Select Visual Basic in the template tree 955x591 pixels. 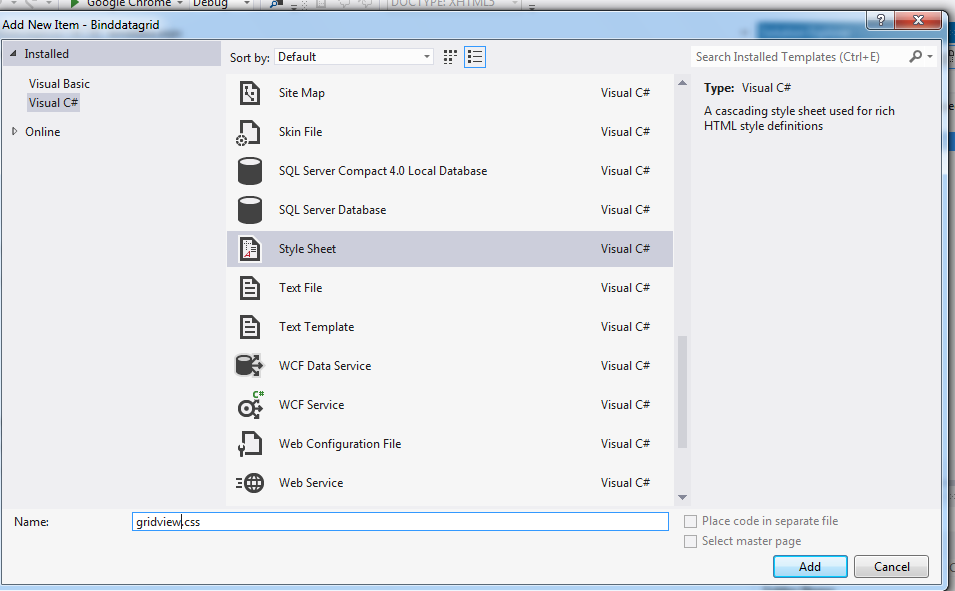pos(59,83)
